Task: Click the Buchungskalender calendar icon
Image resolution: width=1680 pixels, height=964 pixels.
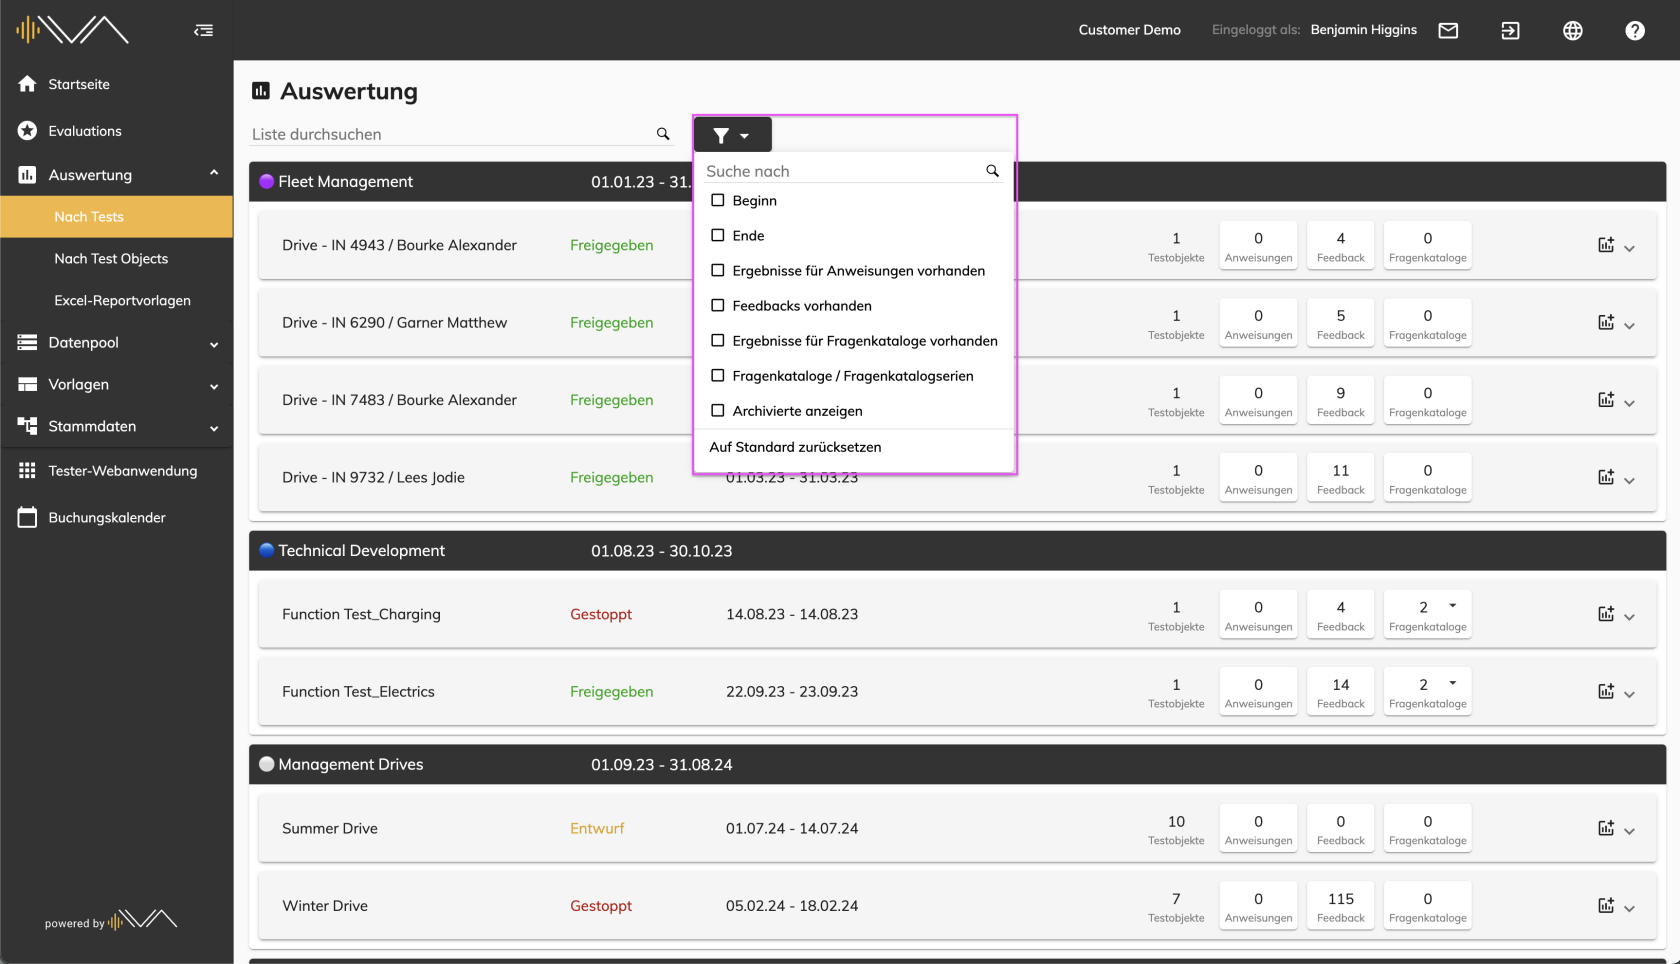Action: 27,517
